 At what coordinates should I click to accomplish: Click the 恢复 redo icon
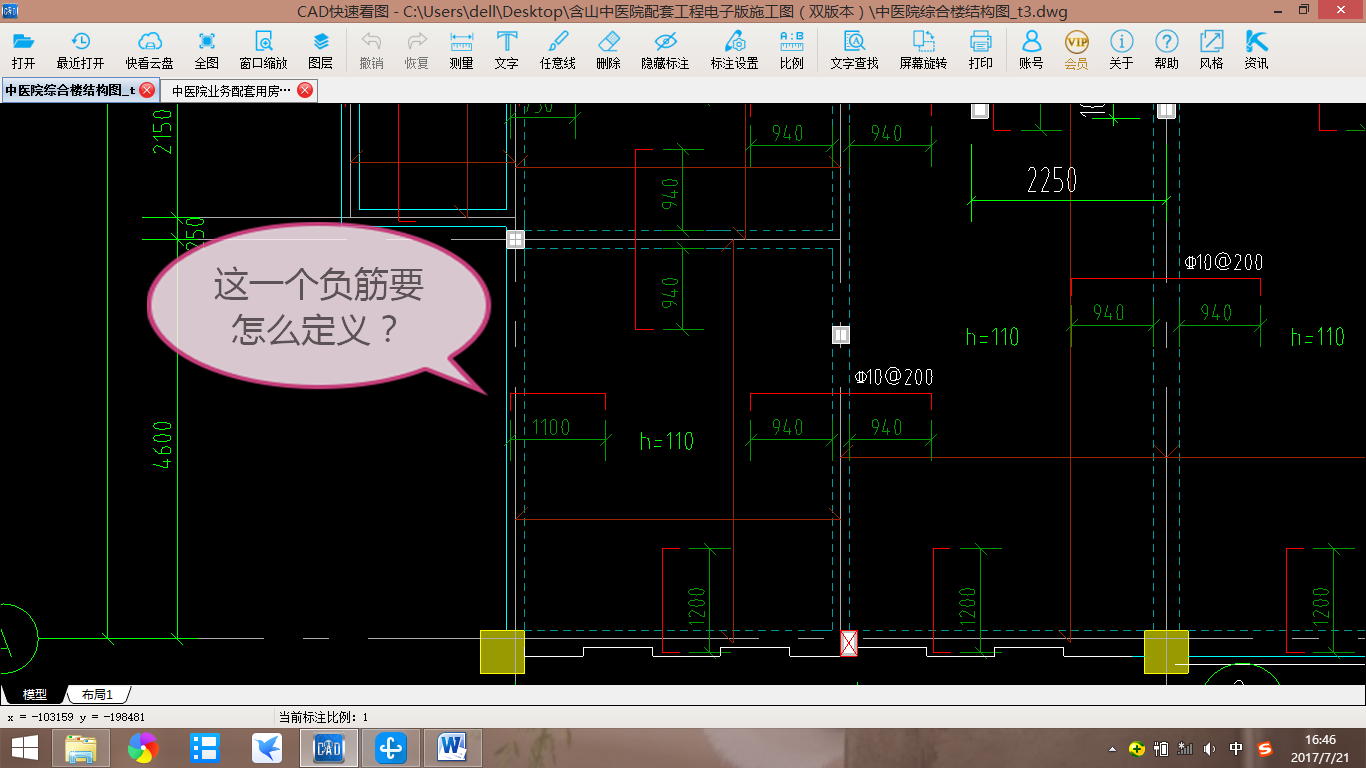pos(416,50)
